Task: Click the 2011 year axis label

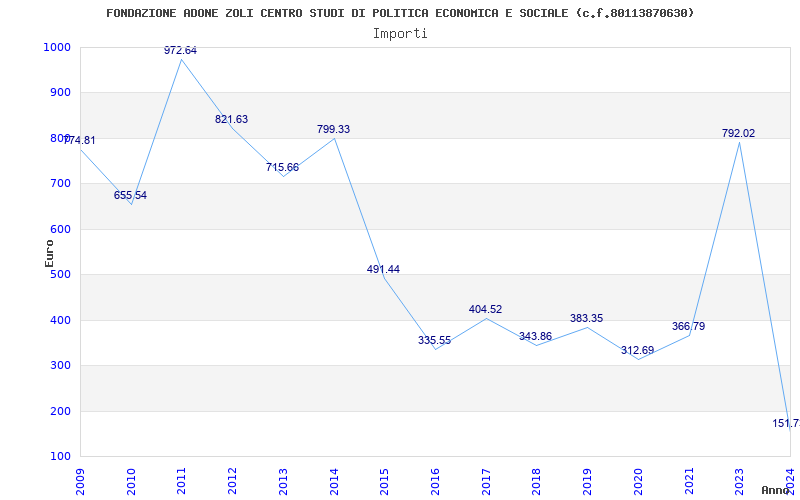Action: coord(182,479)
